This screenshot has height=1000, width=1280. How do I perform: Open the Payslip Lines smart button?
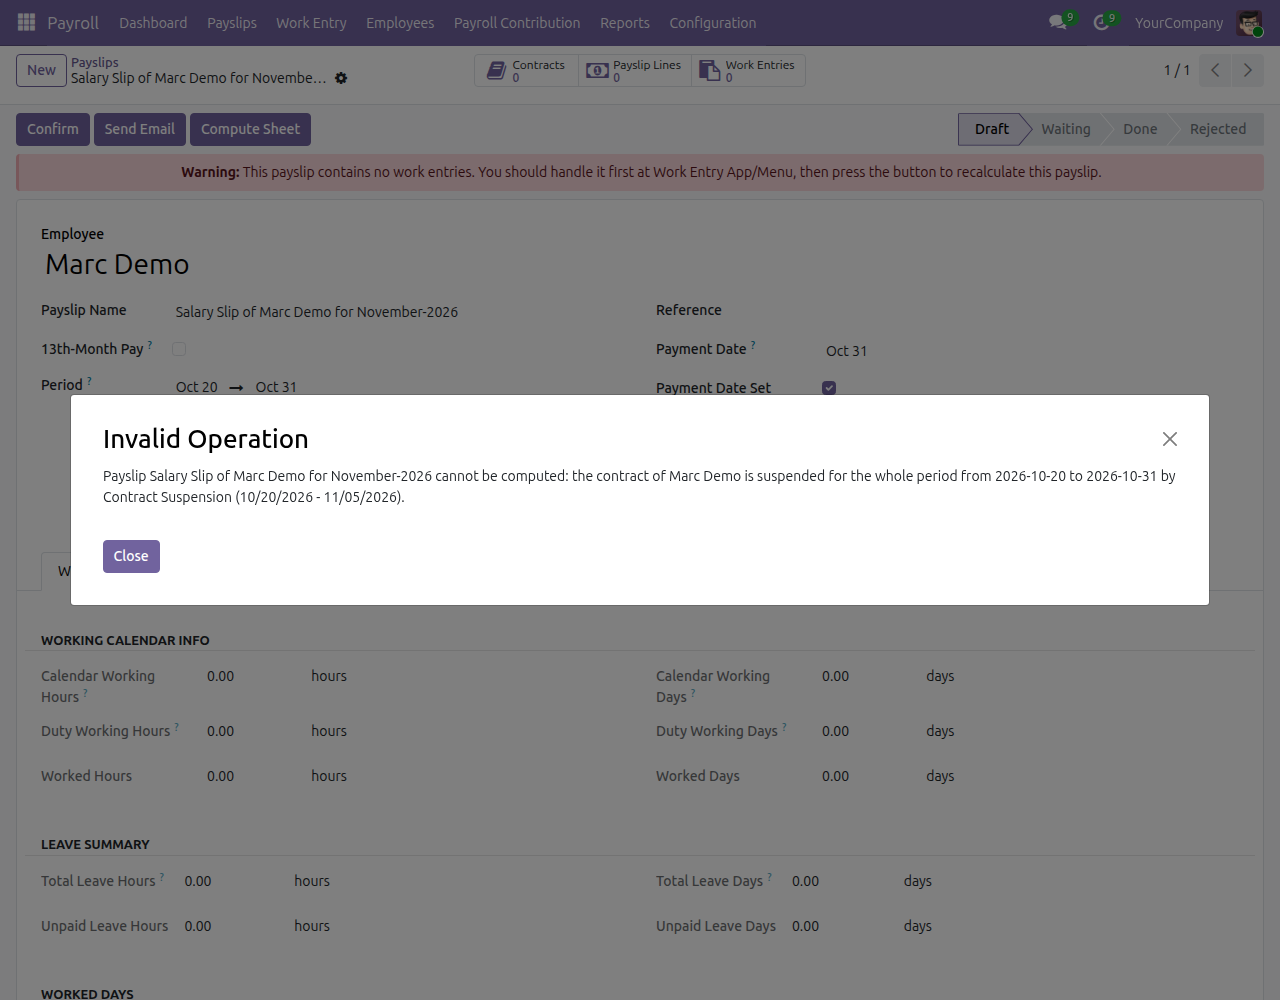coord(635,71)
